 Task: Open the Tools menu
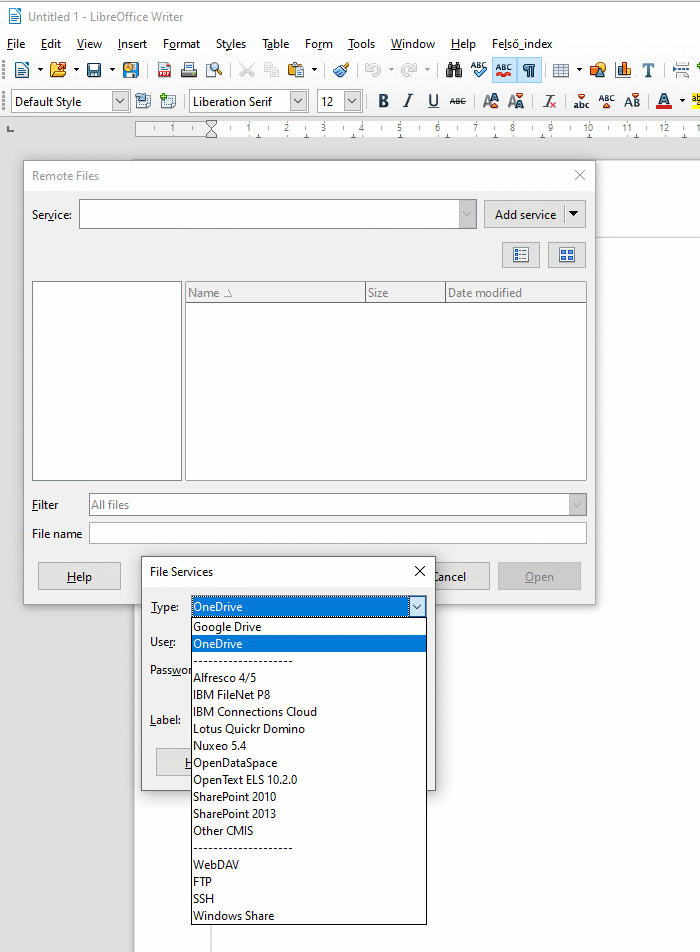click(361, 44)
